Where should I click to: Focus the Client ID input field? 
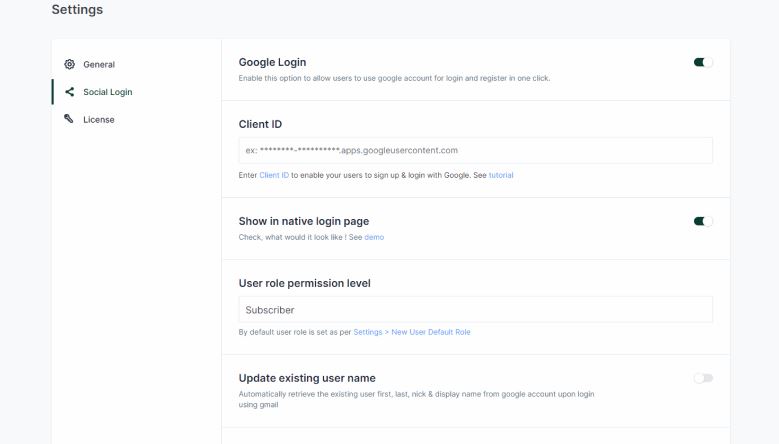[475, 150]
